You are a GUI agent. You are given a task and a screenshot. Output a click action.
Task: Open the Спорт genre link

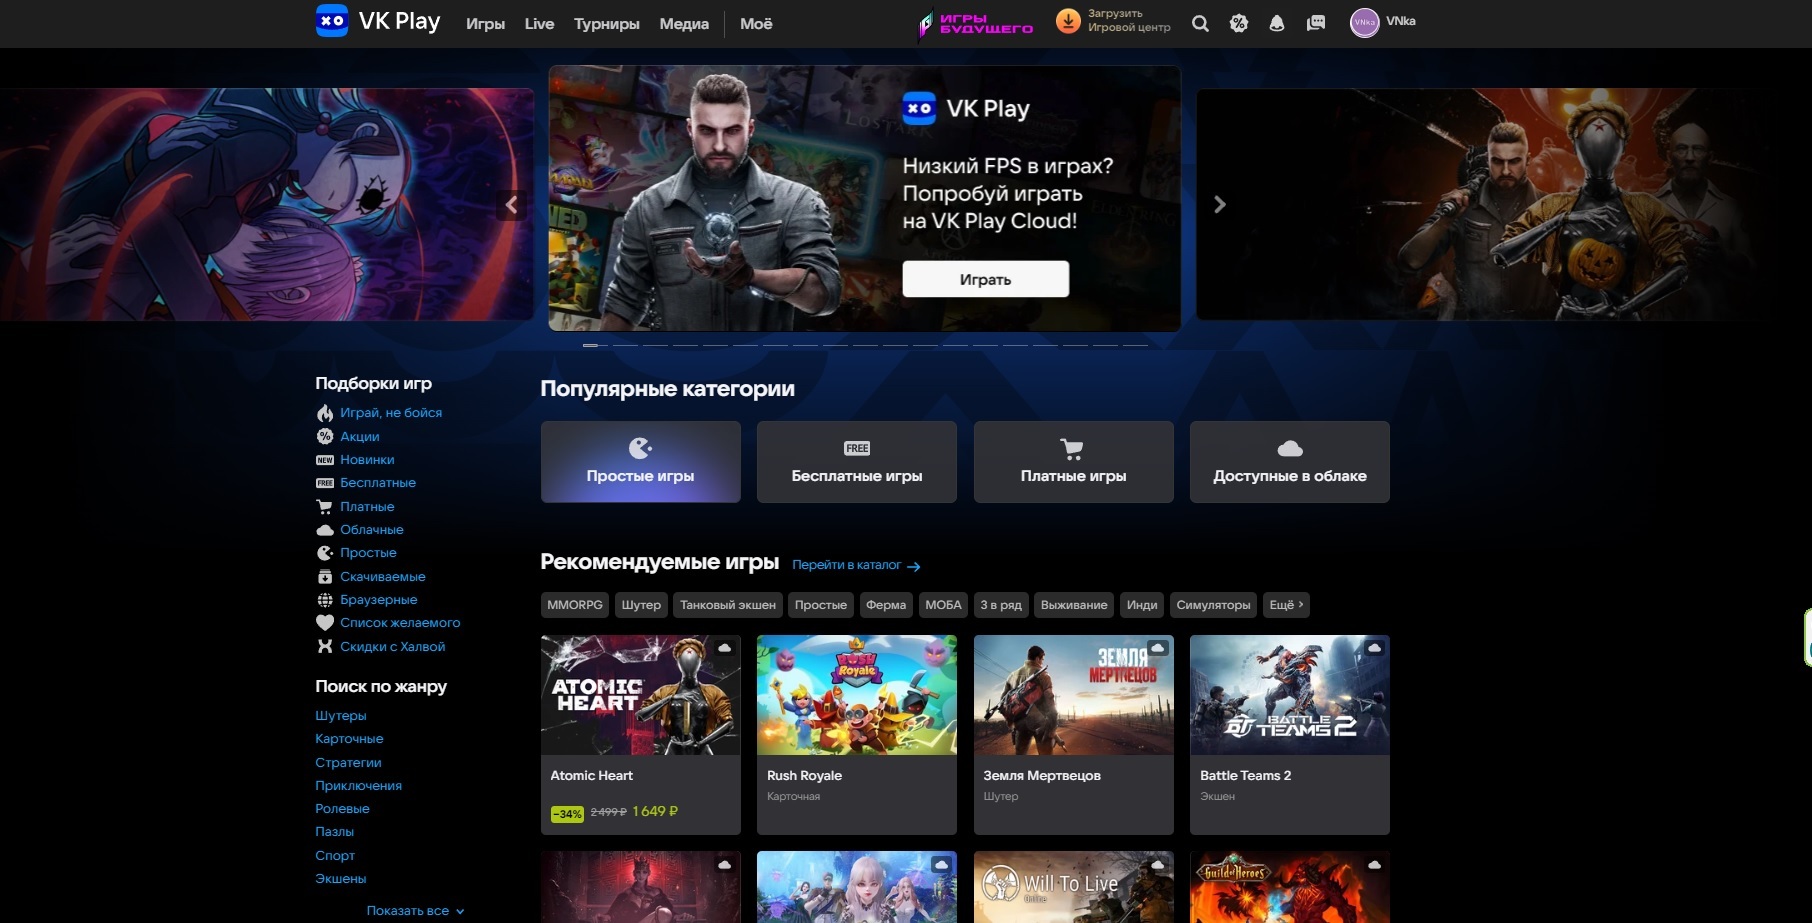point(335,856)
